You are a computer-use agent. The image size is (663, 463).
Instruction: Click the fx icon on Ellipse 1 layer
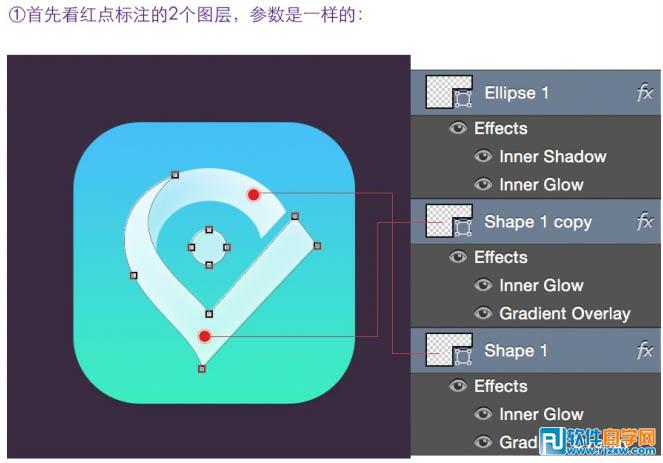644,93
